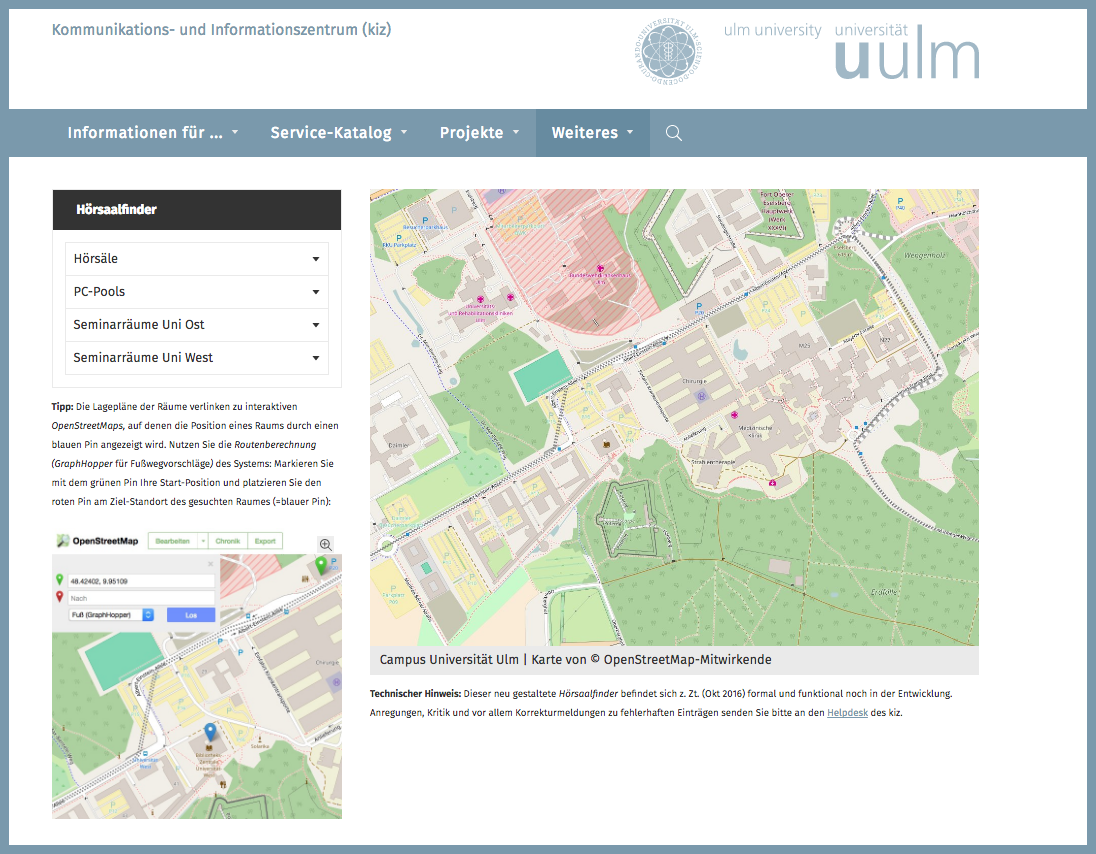Click the green start pin beside the coordinates

[x=60, y=580]
